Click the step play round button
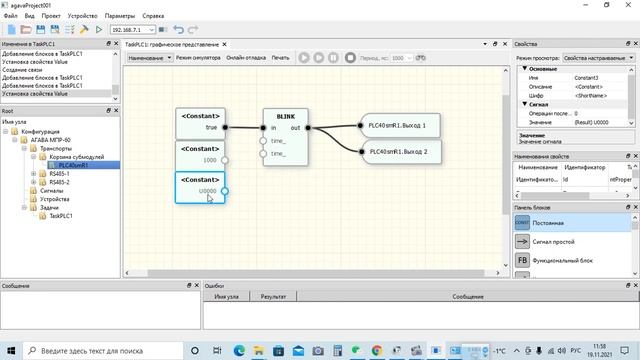 coord(319,58)
